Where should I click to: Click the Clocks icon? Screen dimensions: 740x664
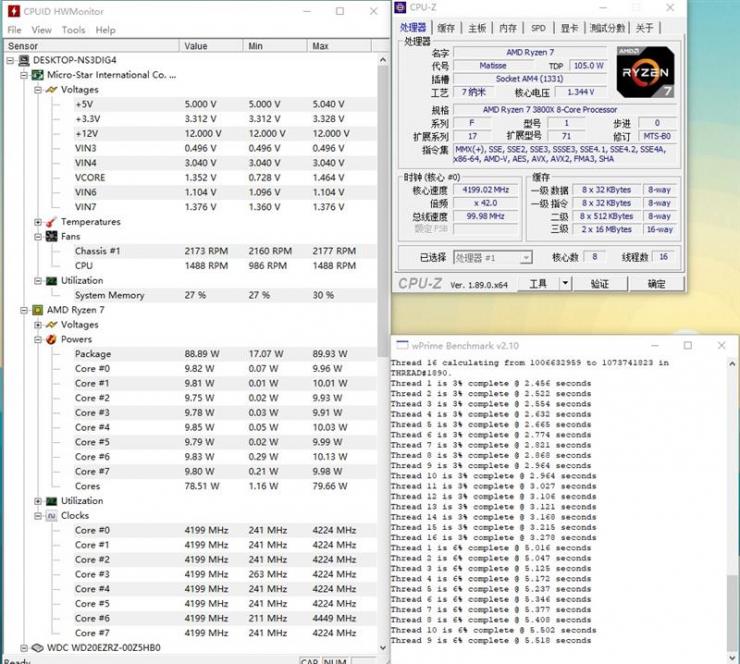[51, 516]
